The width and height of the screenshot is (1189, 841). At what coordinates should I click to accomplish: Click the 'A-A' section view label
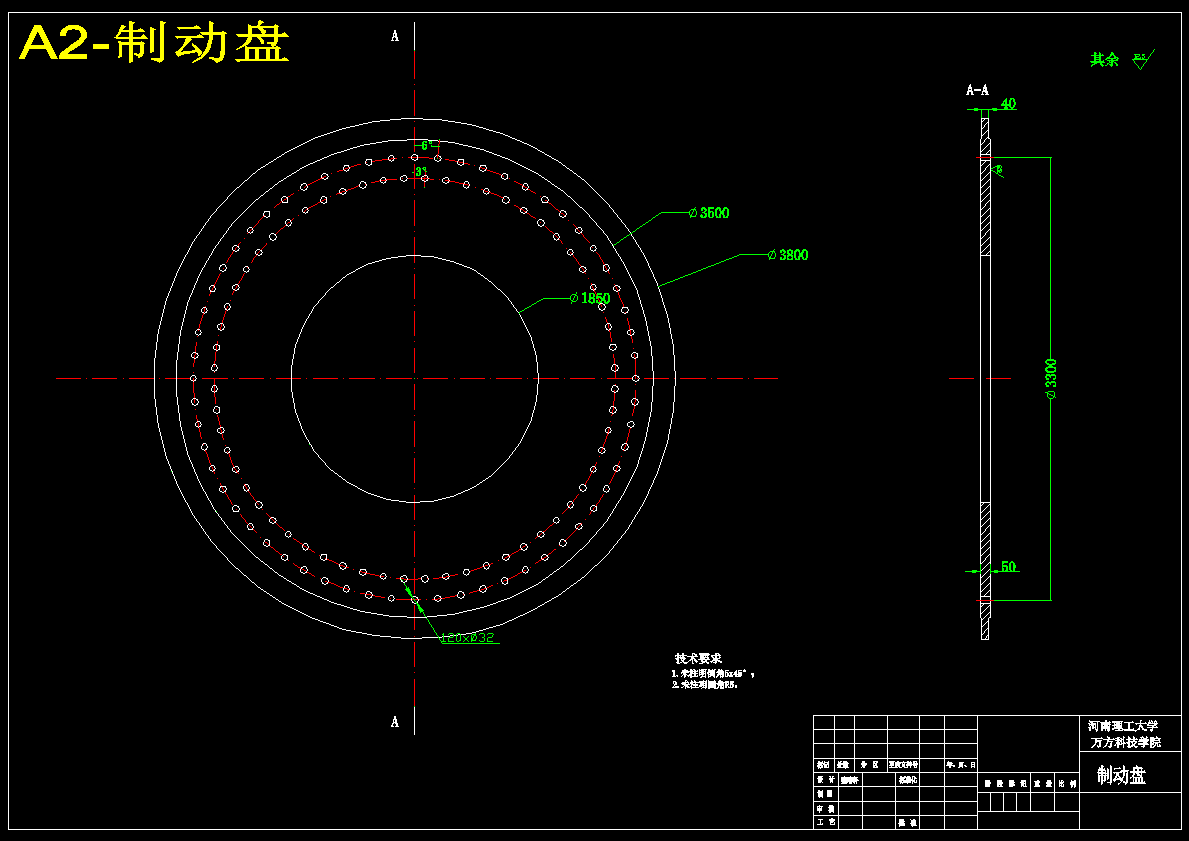977,90
